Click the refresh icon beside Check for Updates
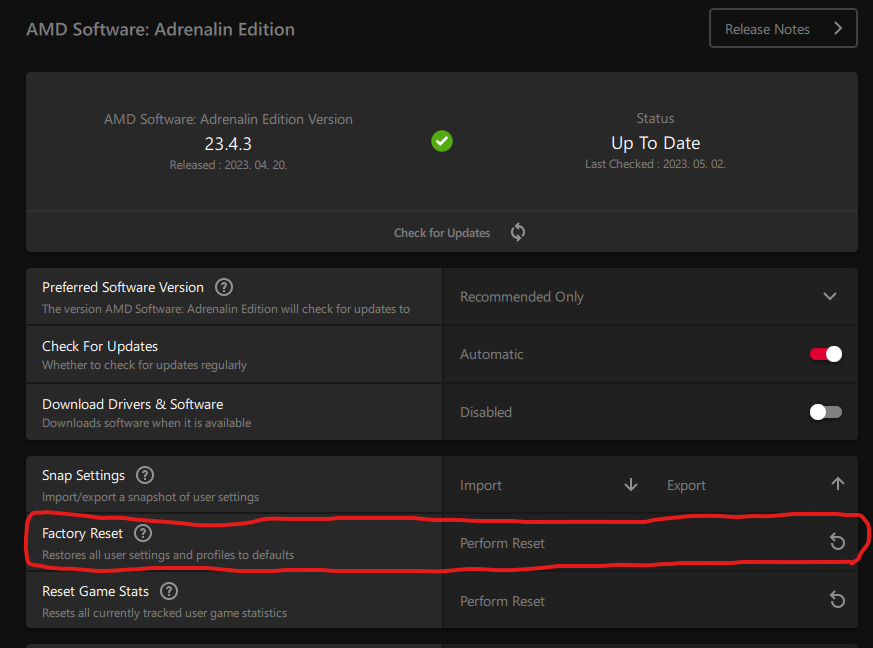Image resolution: width=873 pixels, height=648 pixels. (518, 232)
